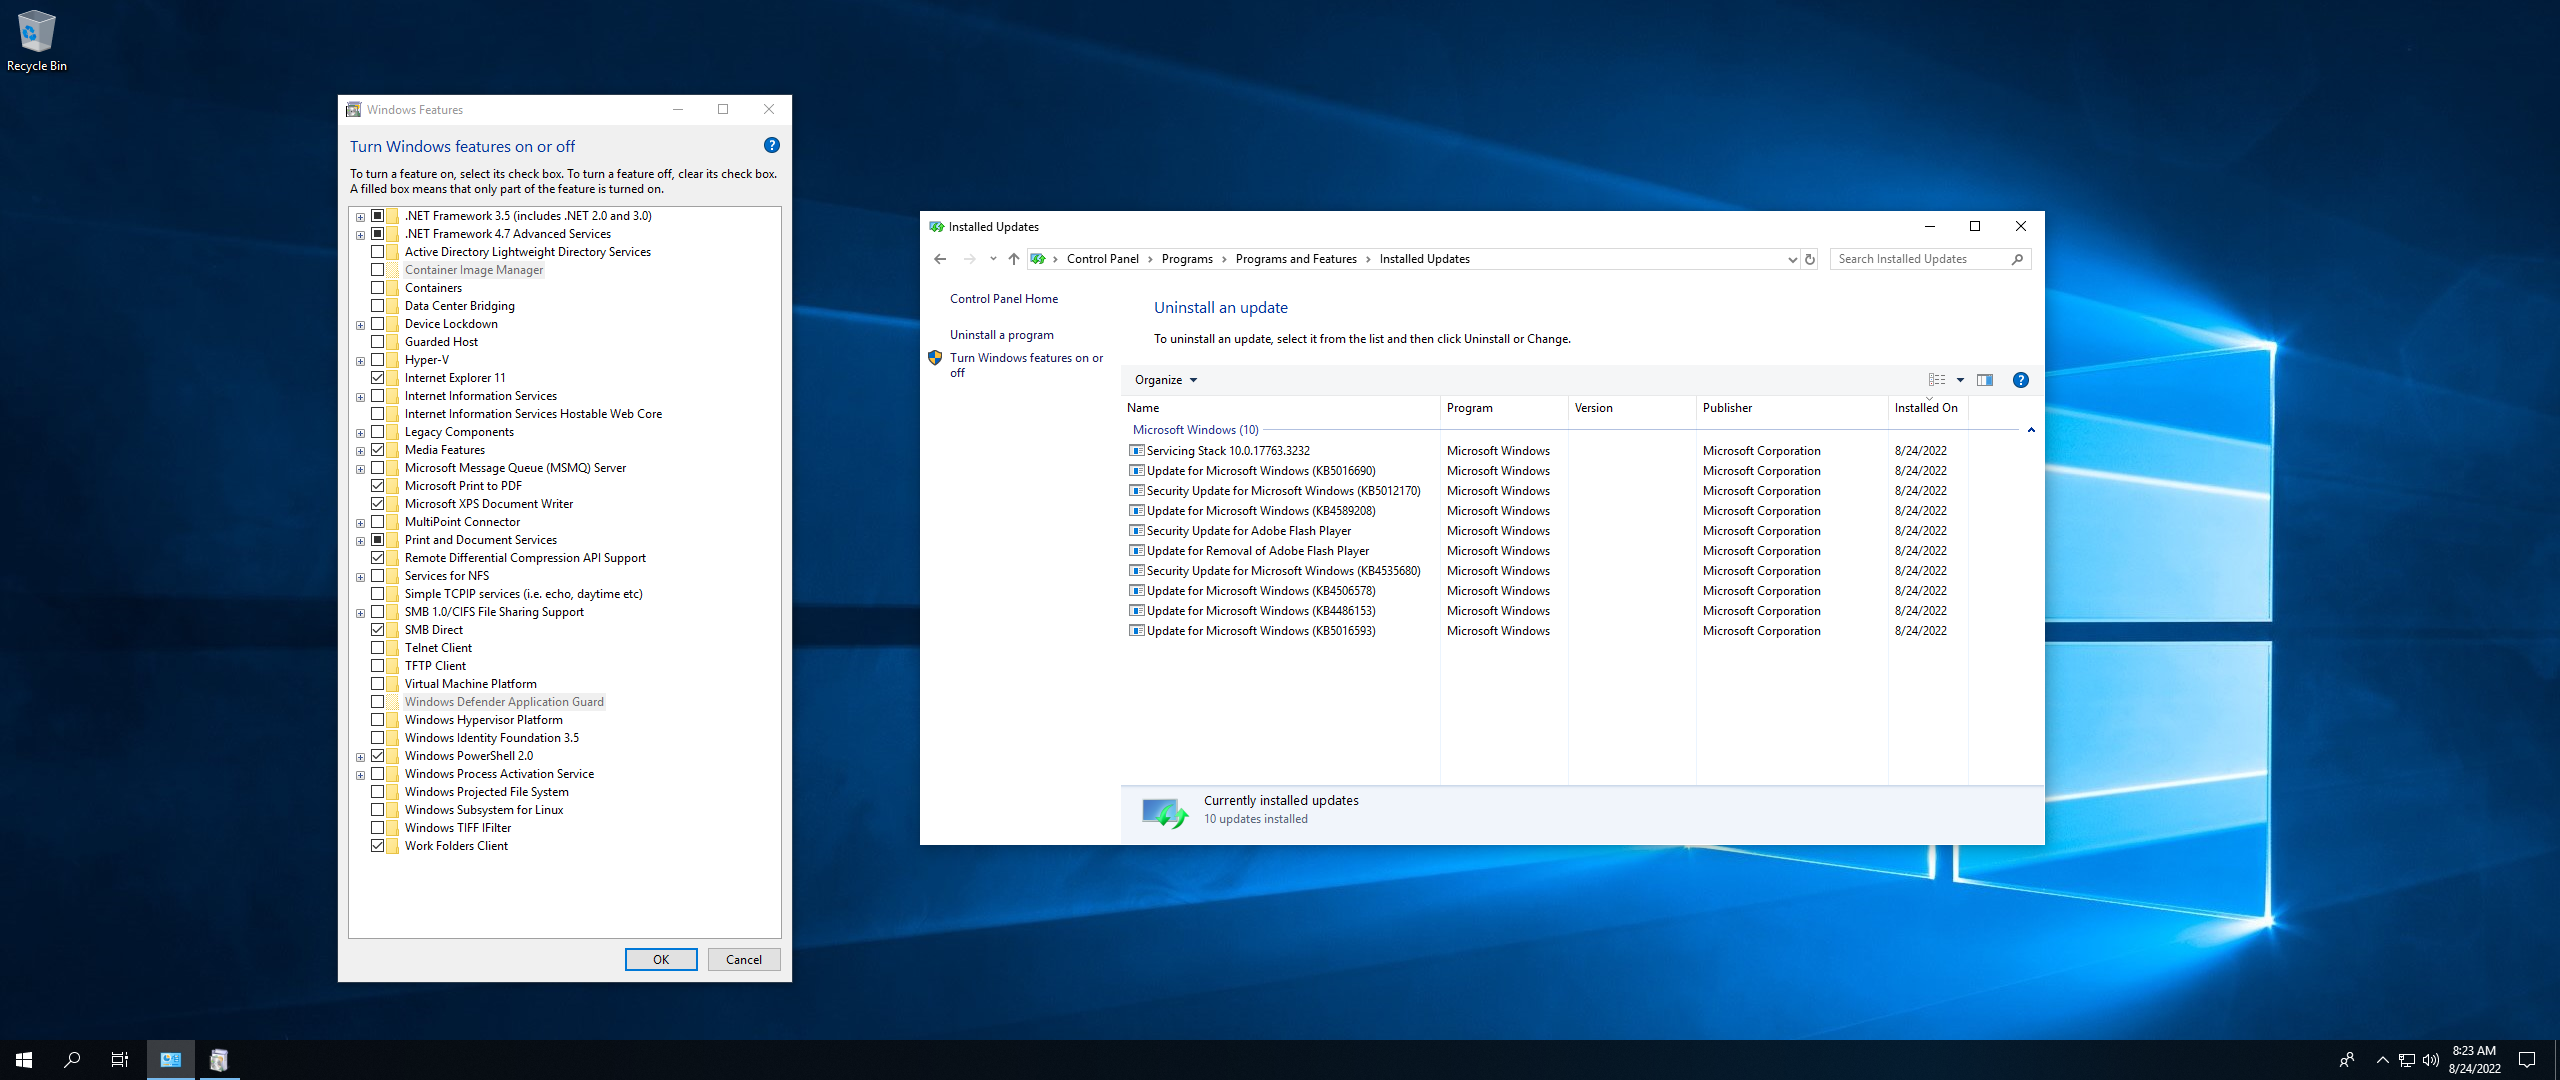
Task: Show hidden system tray icons
Action: pos(2382,1060)
